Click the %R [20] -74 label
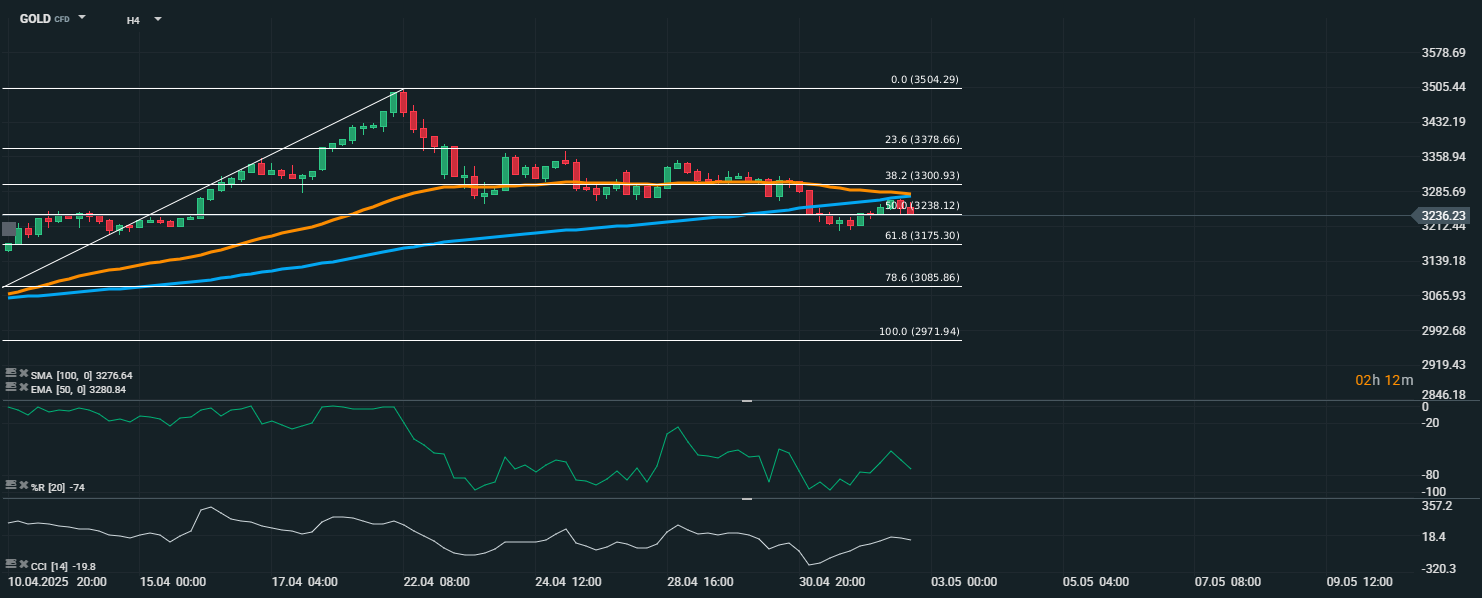This screenshot has width=1482, height=598. tap(58, 487)
